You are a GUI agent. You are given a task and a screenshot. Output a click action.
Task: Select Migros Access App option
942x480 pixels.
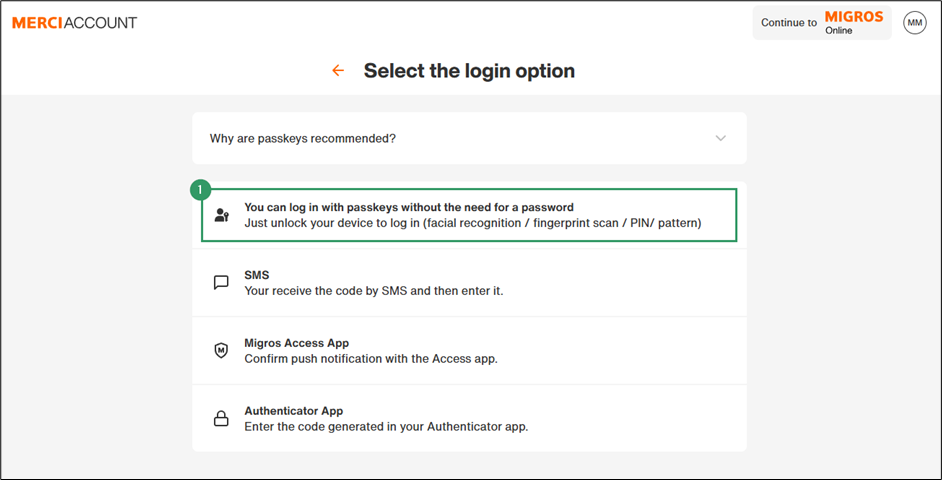tap(469, 351)
